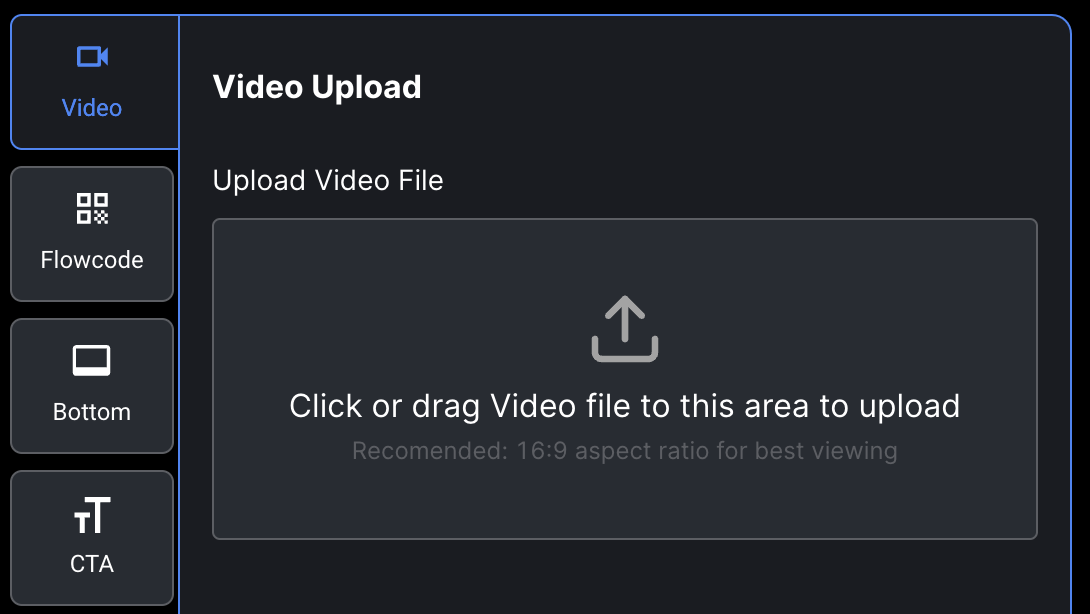Switch to the Bottom tab label
This screenshot has height=614, width=1090.
pyautogui.click(x=92, y=412)
